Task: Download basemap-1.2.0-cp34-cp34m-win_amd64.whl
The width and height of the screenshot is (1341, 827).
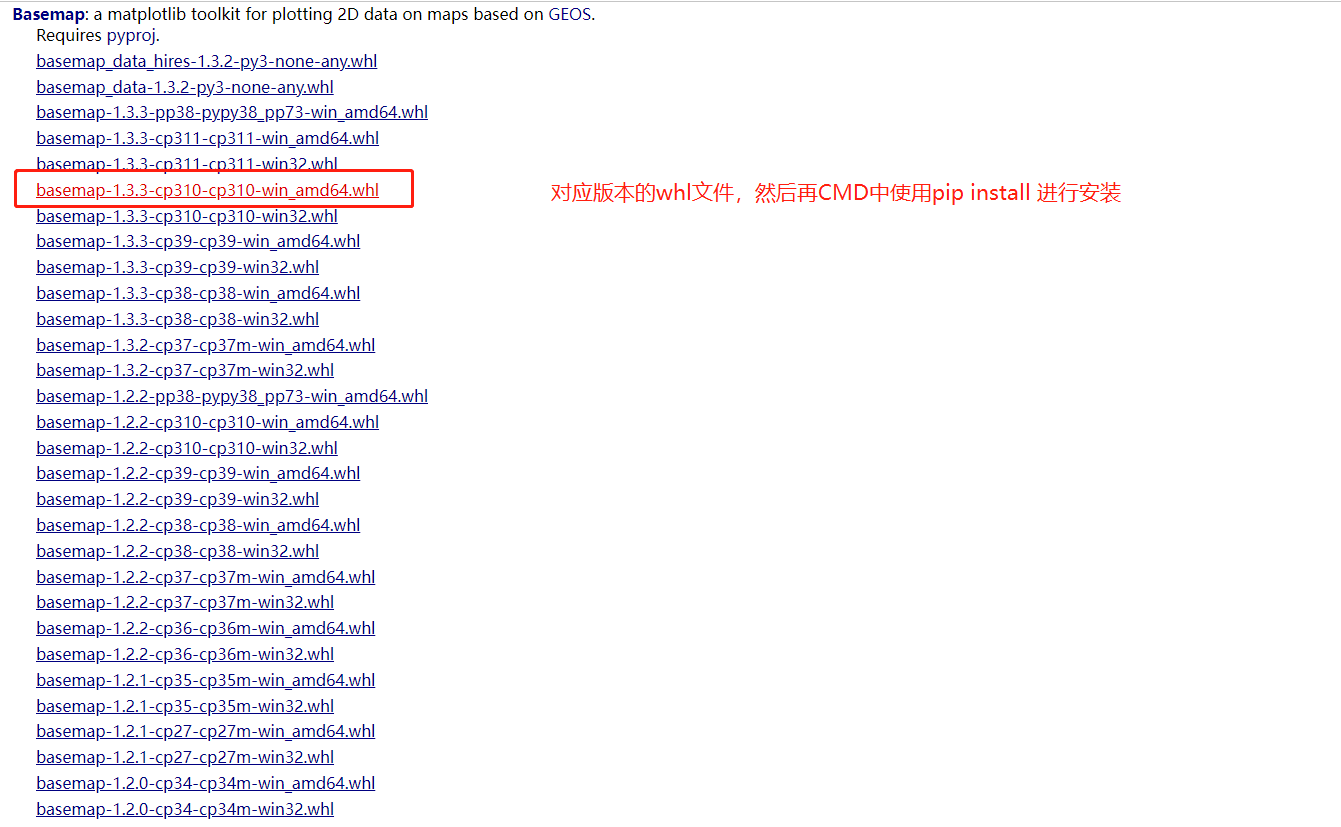Action: click(x=206, y=783)
